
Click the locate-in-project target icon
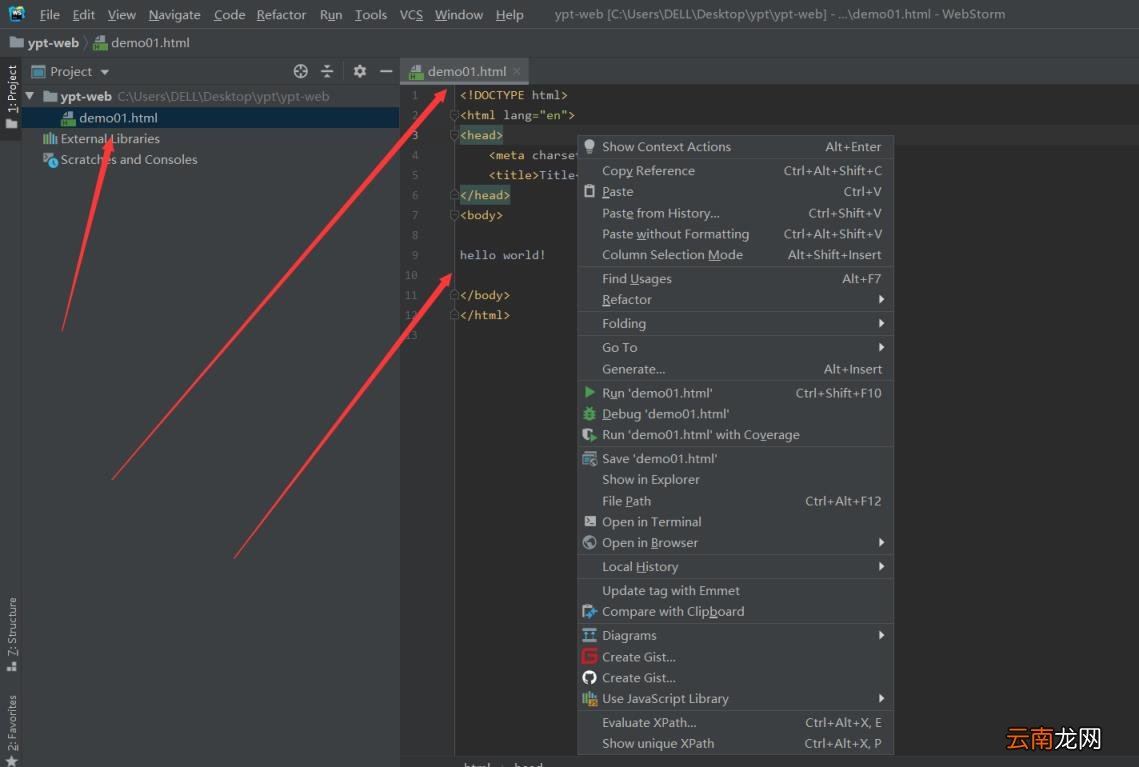301,71
